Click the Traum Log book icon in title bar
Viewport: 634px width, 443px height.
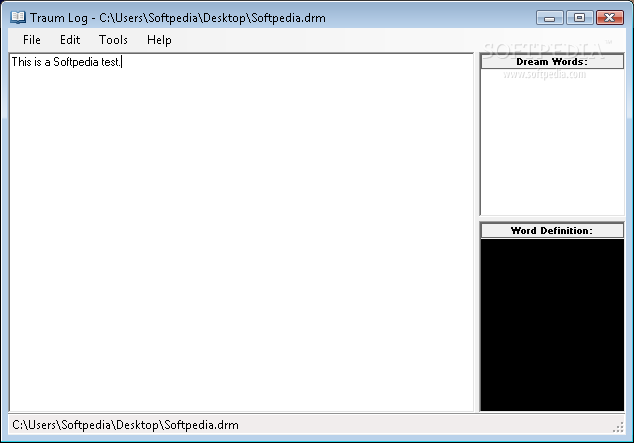click(18, 17)
